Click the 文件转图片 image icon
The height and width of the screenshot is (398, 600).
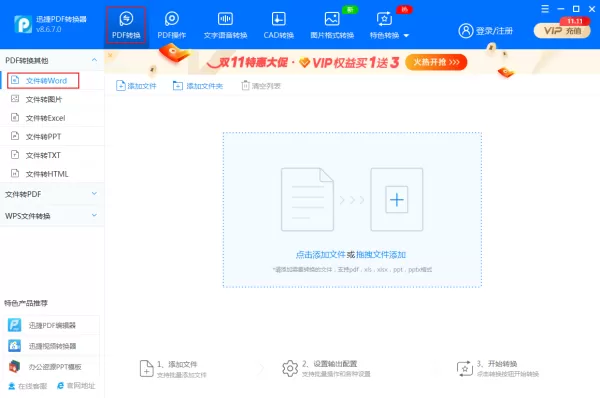[15, 99]
